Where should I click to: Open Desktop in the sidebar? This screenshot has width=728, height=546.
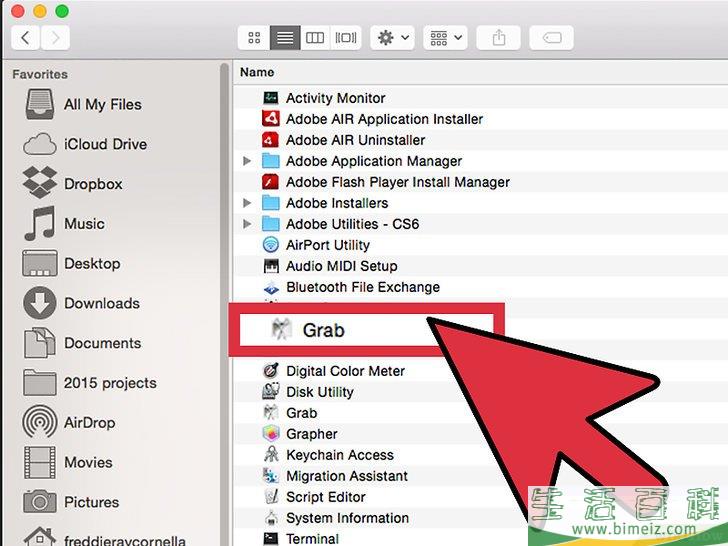pyautogui.click(x=72, y=263)
